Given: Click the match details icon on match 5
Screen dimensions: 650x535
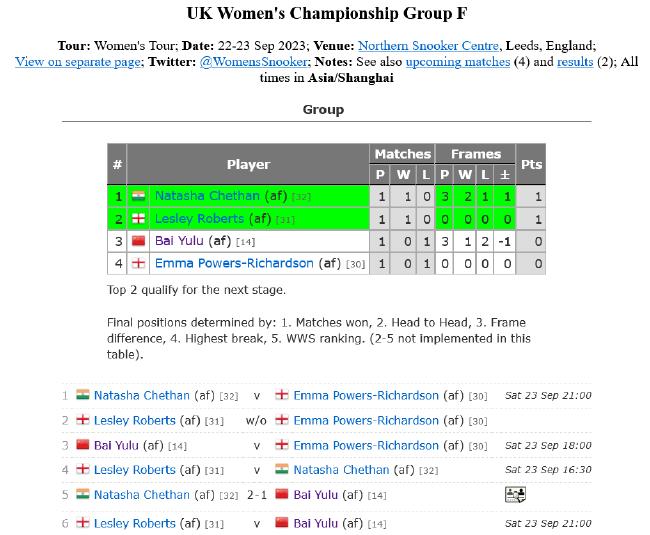Looking at the screenshot, I should click(x=515, y=494).
